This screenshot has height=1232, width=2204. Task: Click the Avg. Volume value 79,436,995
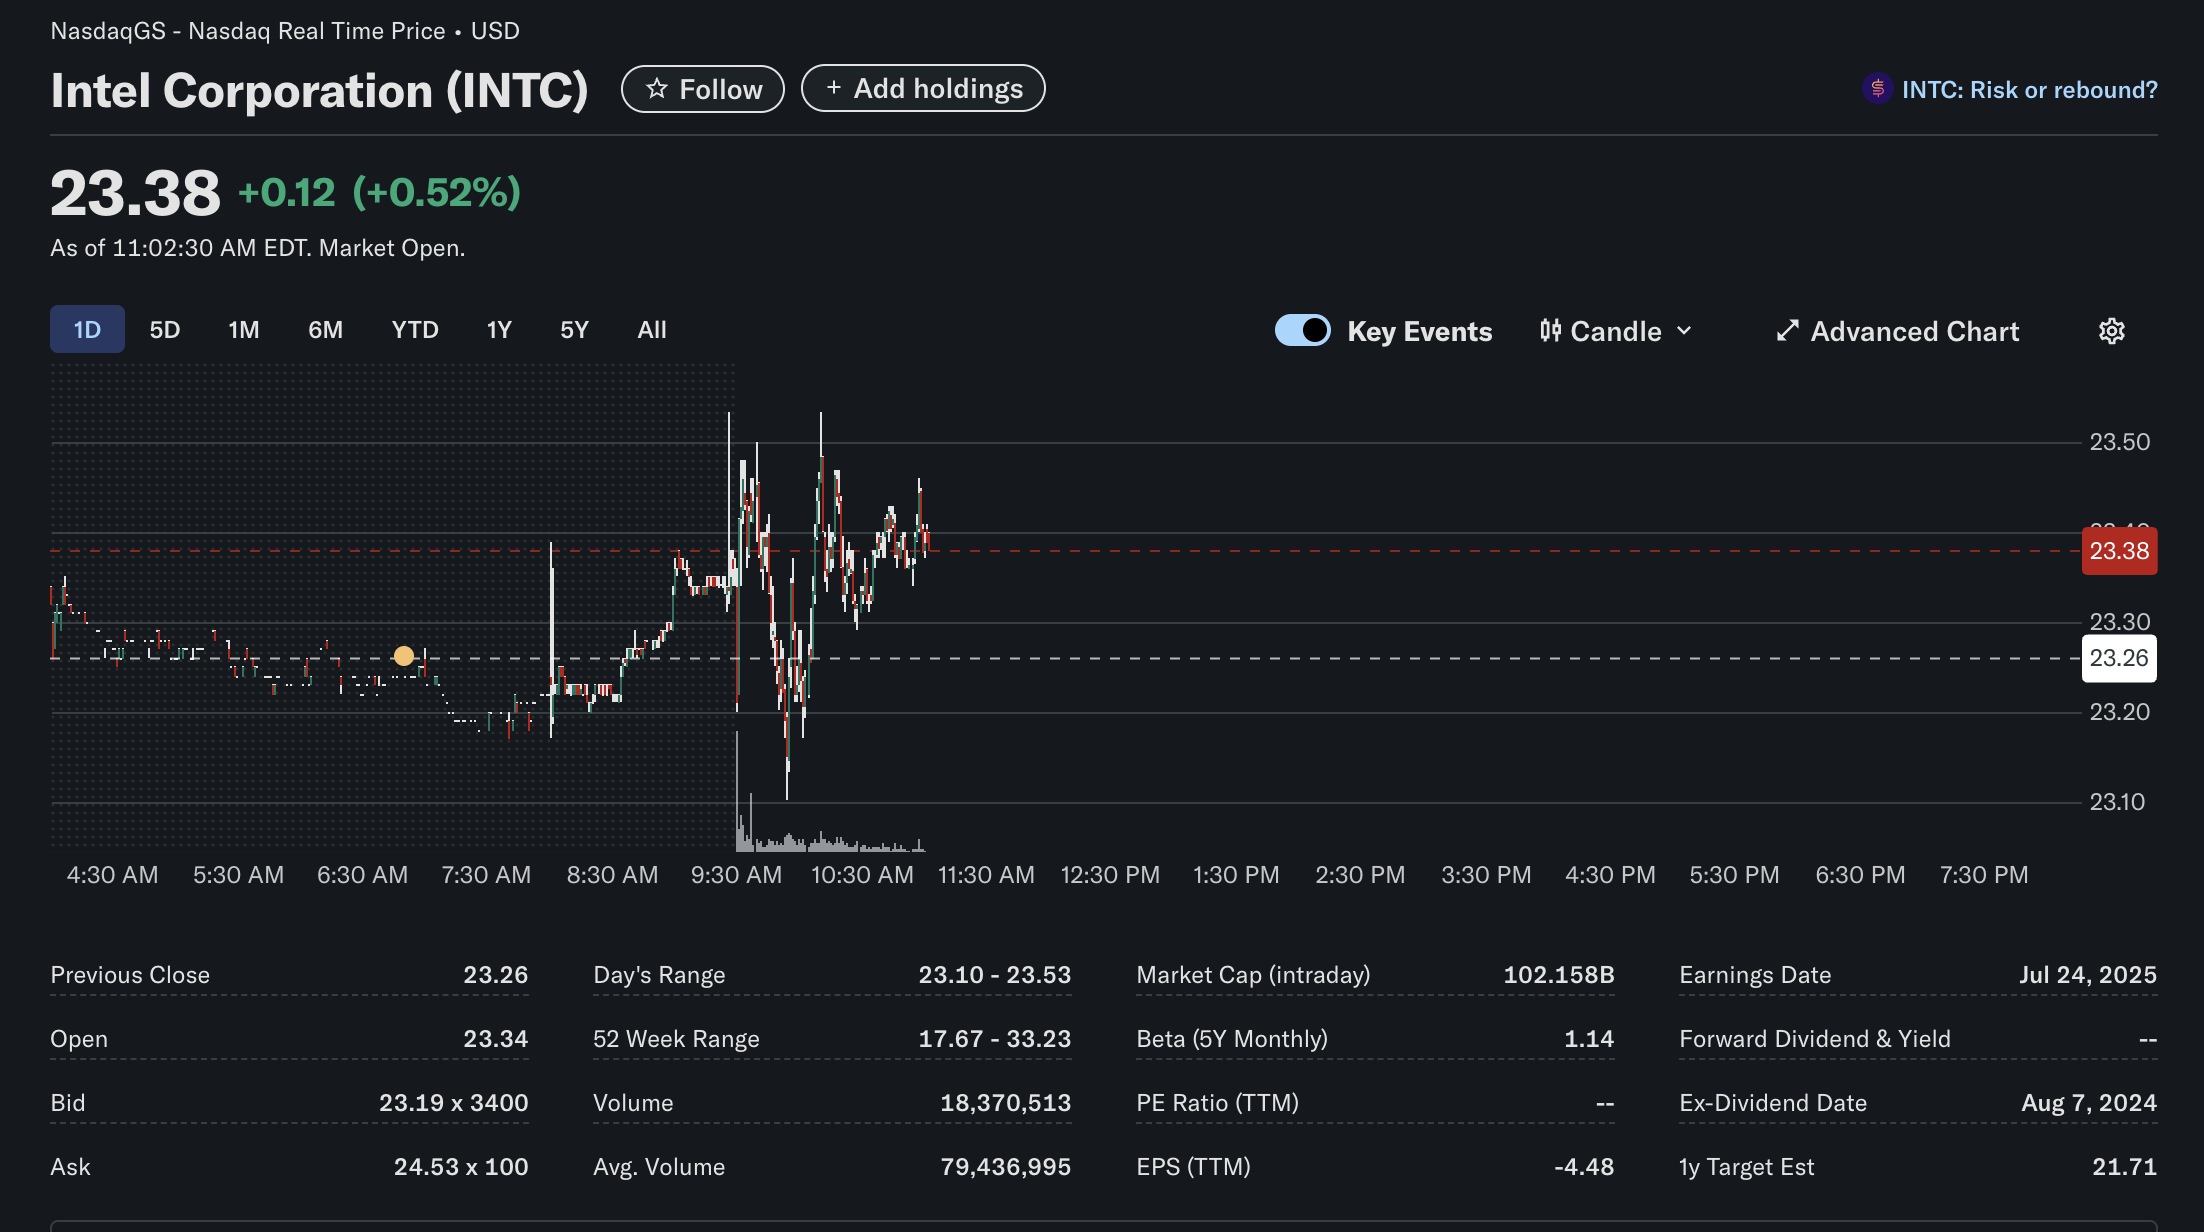(x=1005, y=1167)
